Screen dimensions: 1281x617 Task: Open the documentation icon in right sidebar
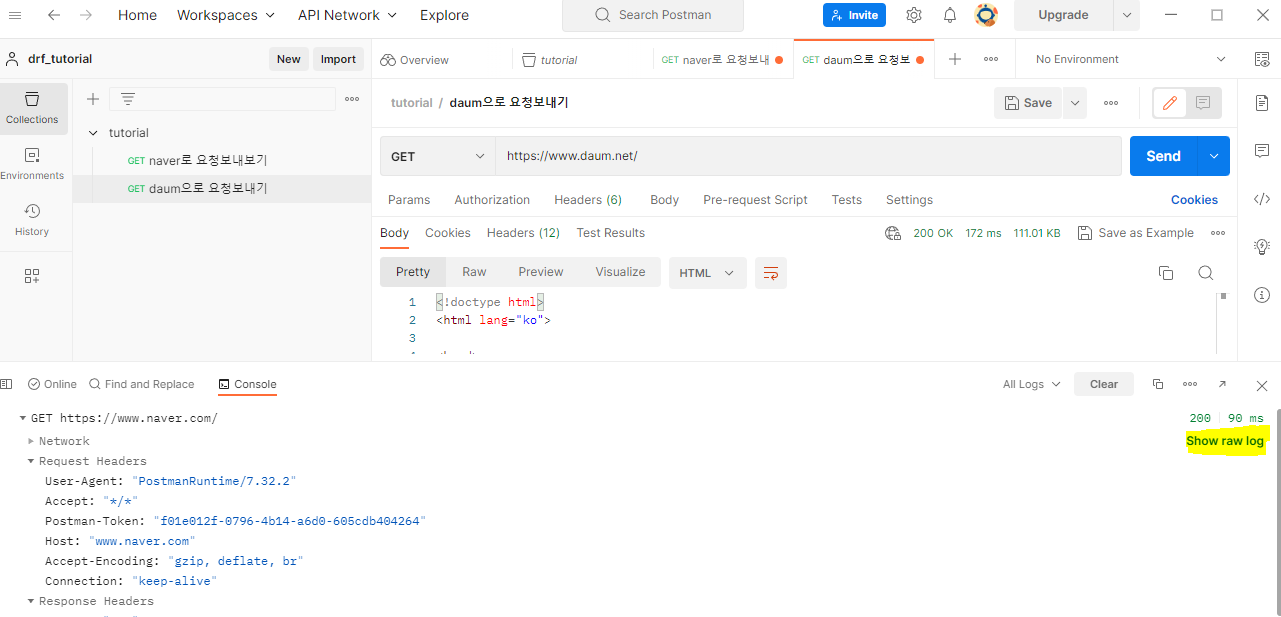point(1262,103)
